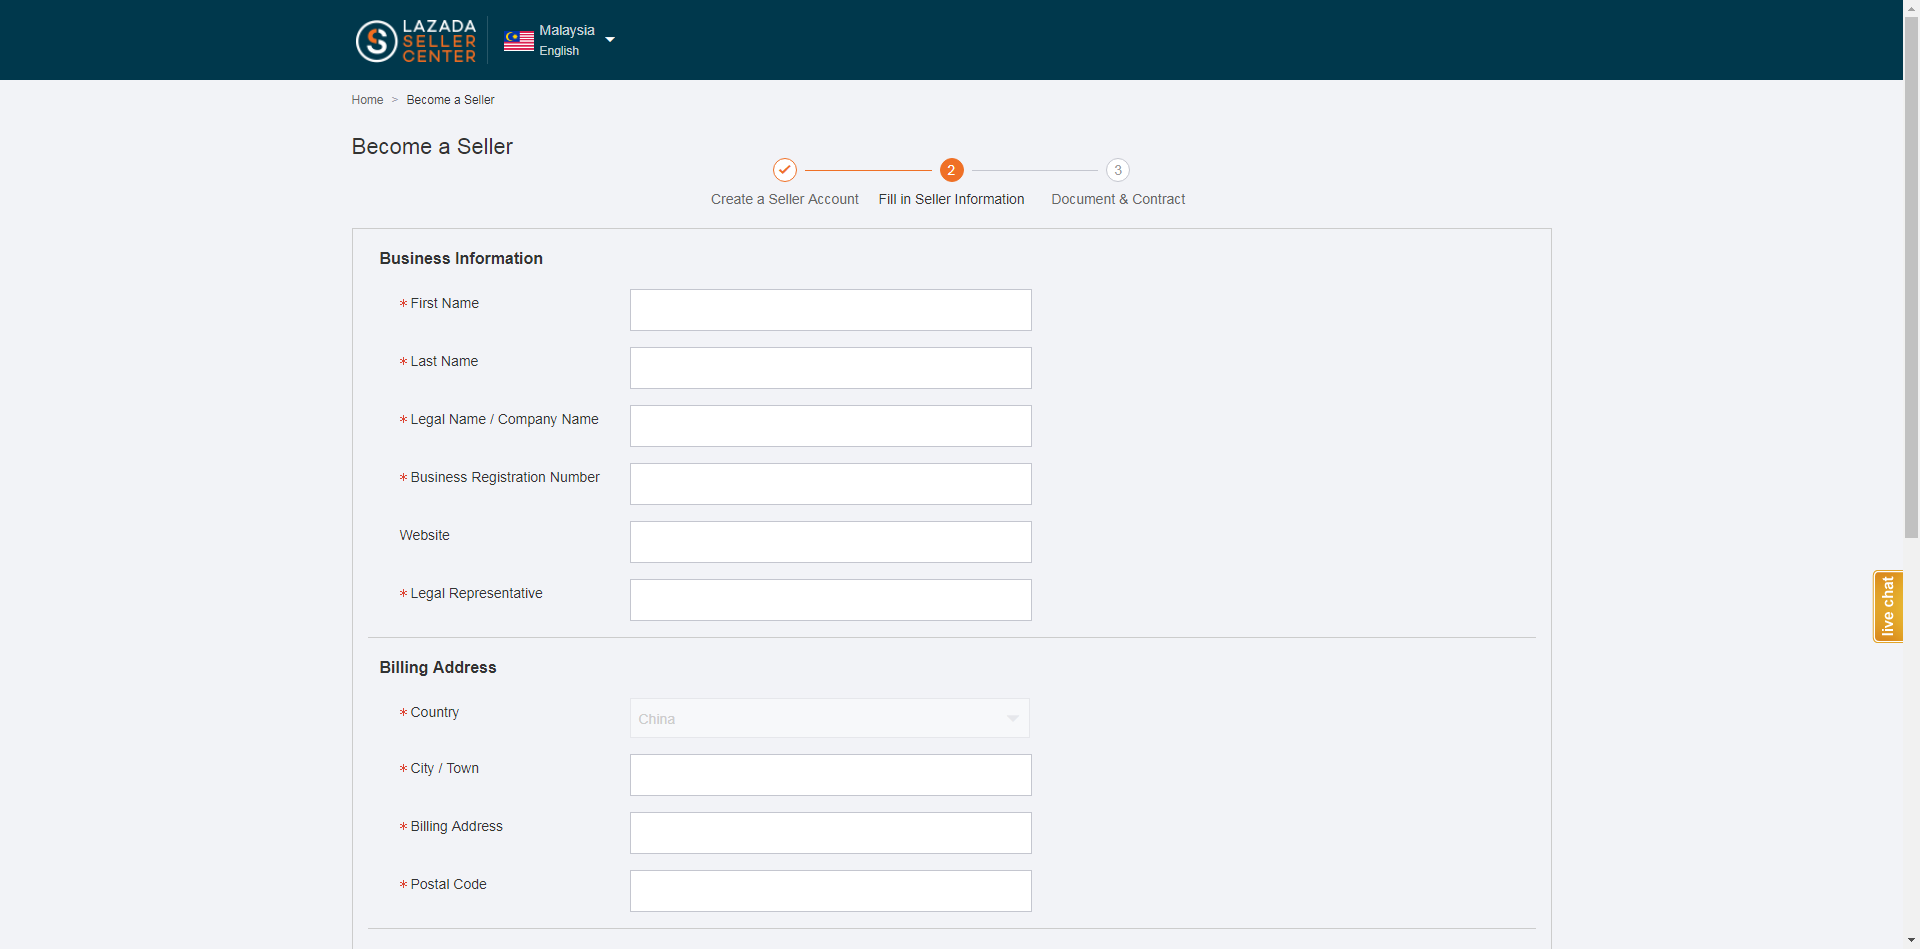Click the Become a Seller breadcrumb text

[450, 100]
